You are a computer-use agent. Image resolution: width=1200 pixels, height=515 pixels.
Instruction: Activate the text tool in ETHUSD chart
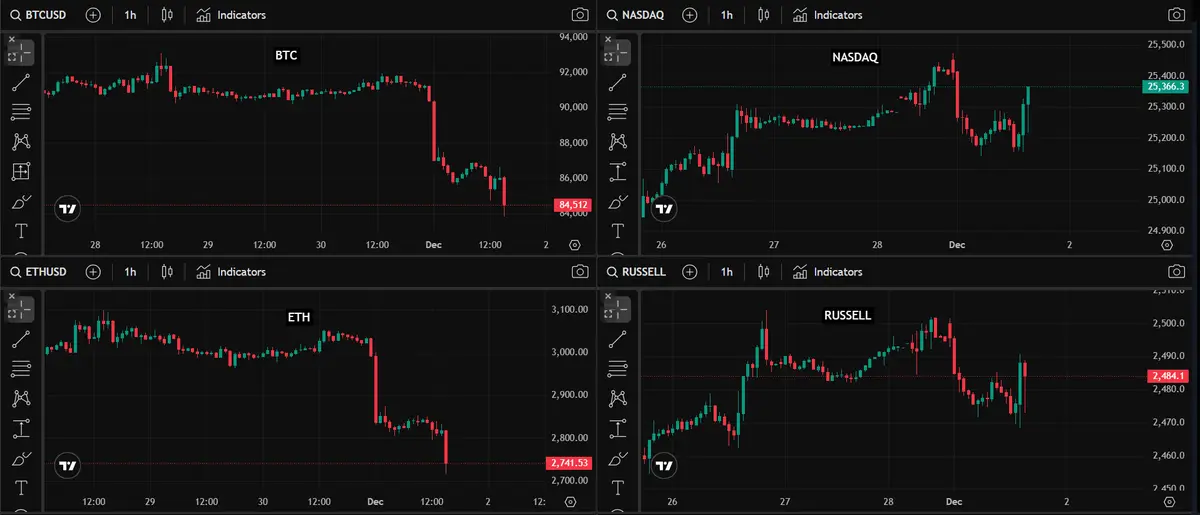[x=22, y=488]
